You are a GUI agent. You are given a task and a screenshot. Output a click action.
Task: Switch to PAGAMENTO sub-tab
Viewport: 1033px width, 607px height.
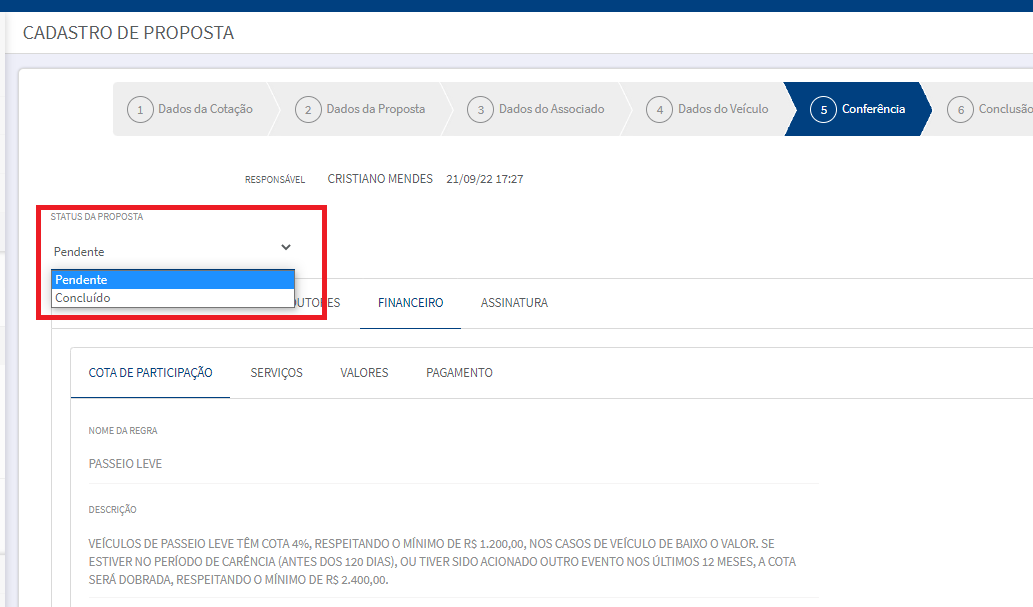click(x=459, y=373)
